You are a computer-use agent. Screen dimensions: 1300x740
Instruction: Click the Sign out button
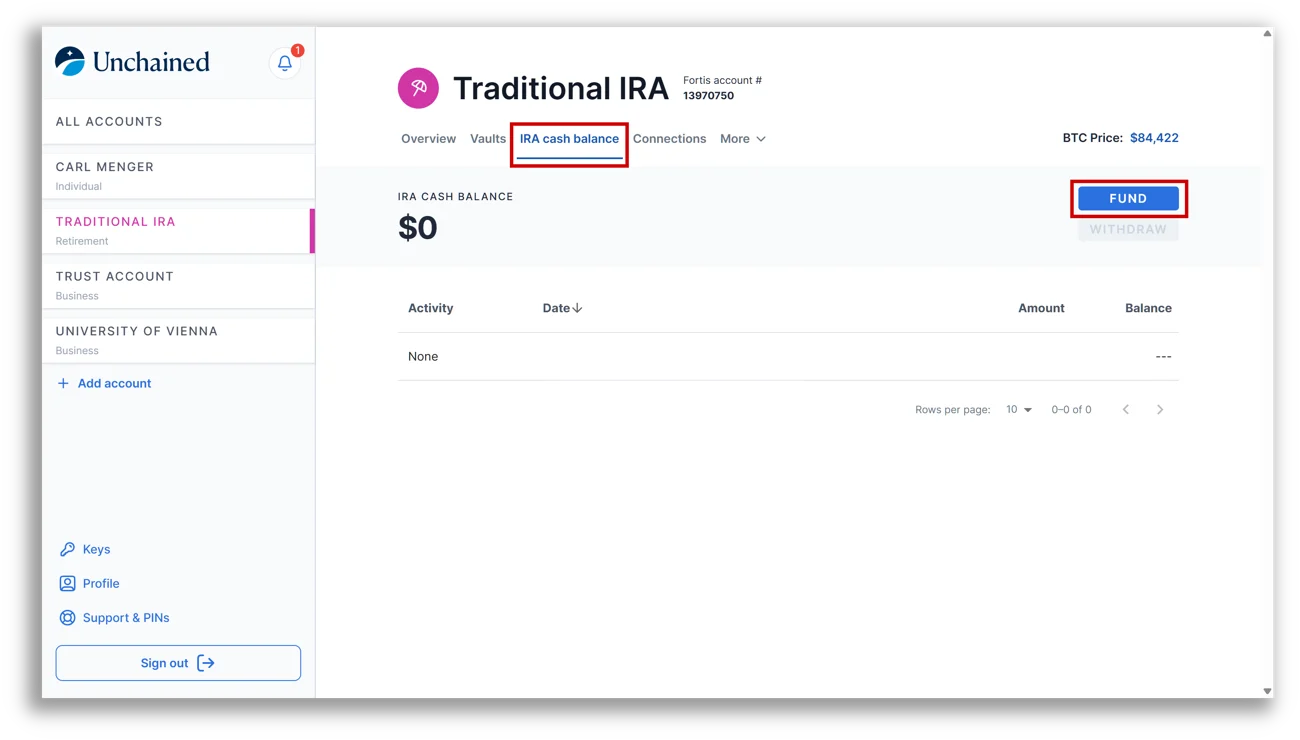tap(178, 663)
